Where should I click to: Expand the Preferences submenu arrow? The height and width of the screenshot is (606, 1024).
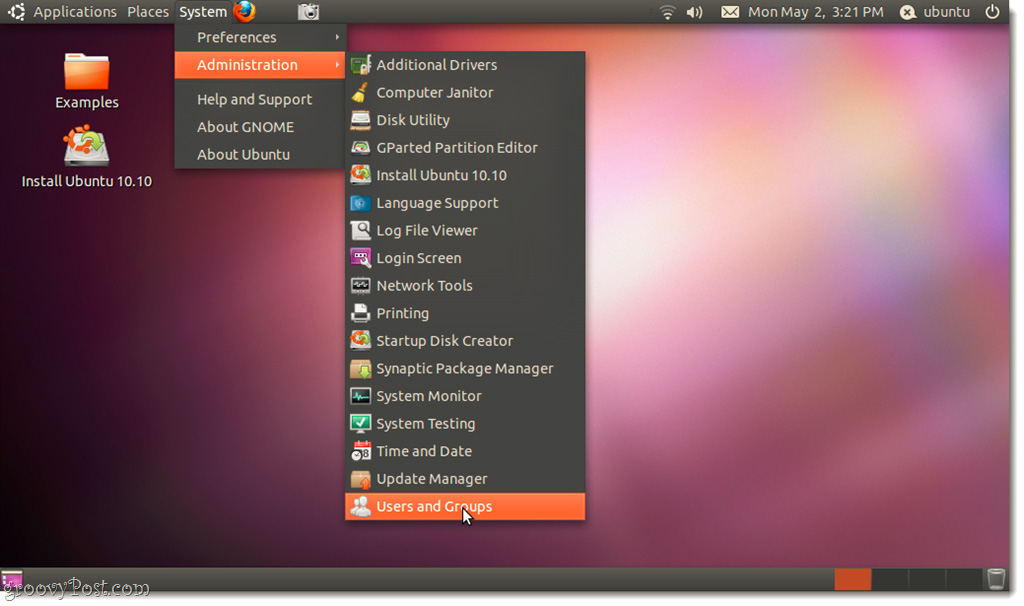(337, 37)
